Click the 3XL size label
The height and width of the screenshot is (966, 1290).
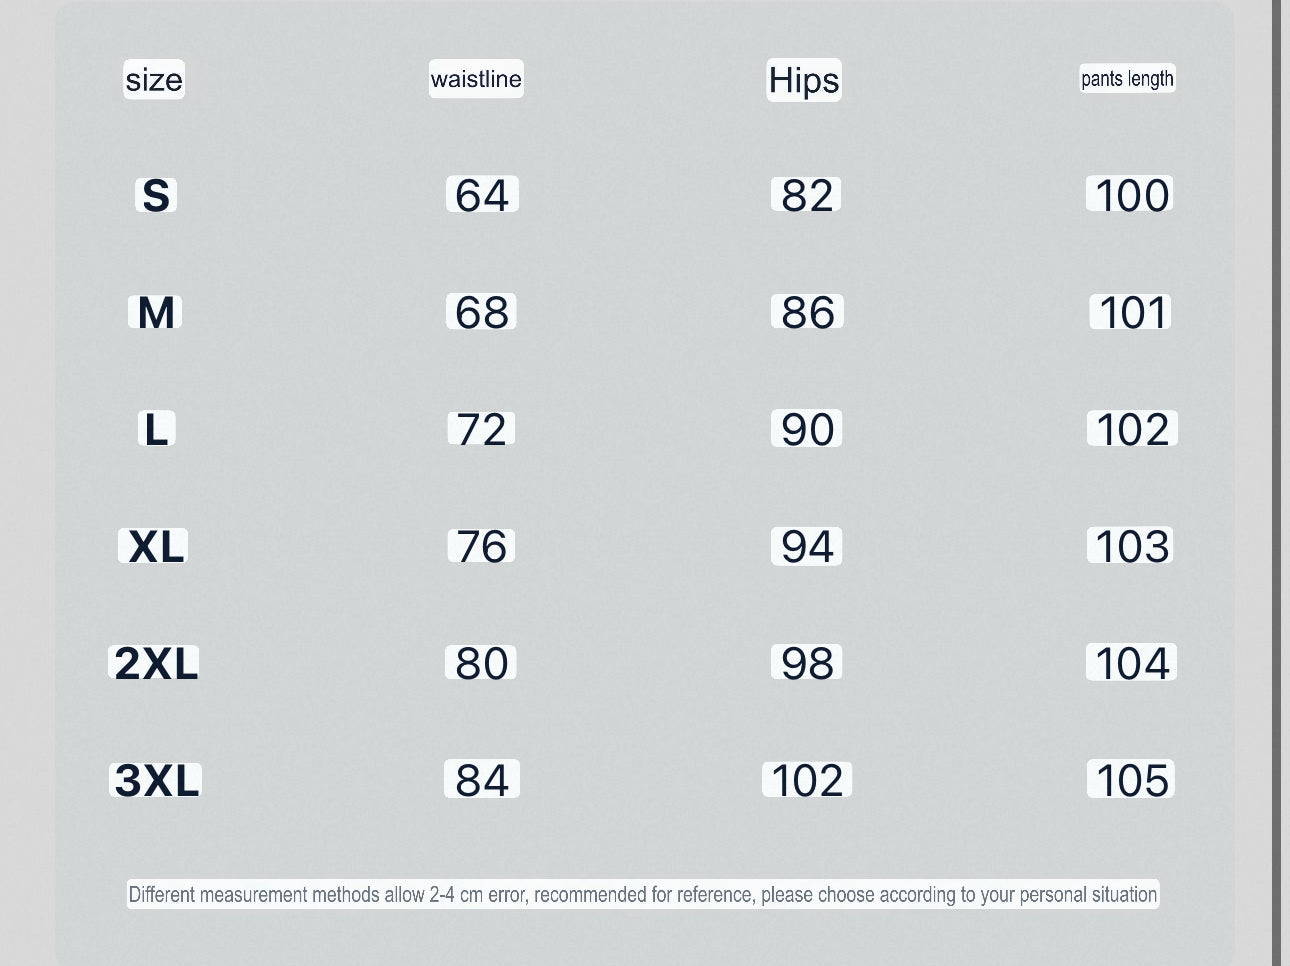tap(157, 780)
